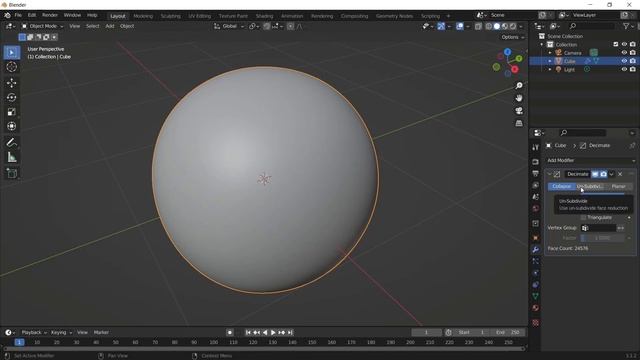The image size is (640, 360).
Task: Select the Select Box tool
Action: pos(12,53)
